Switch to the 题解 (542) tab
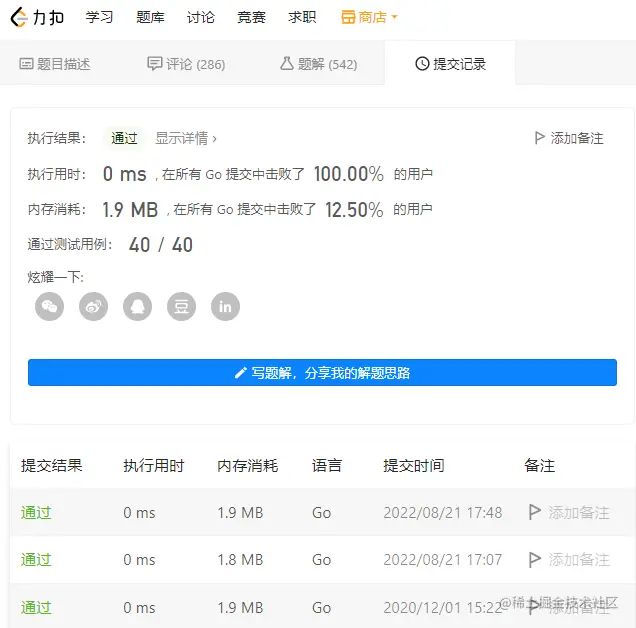Viewport: 636px width, 628px height. click(319, 64)
